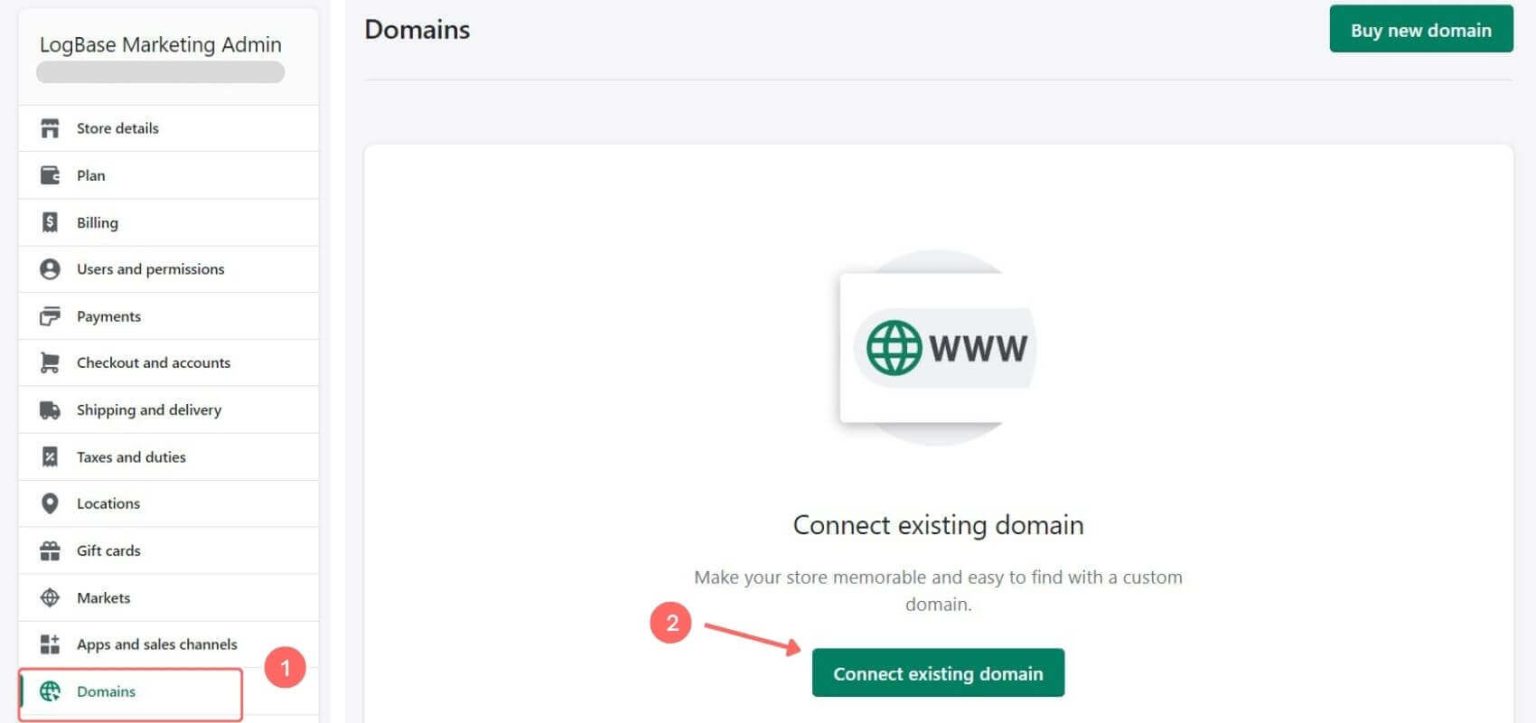
Task: Click the Apps and sales channels grid icon
Action: point(50,644)
